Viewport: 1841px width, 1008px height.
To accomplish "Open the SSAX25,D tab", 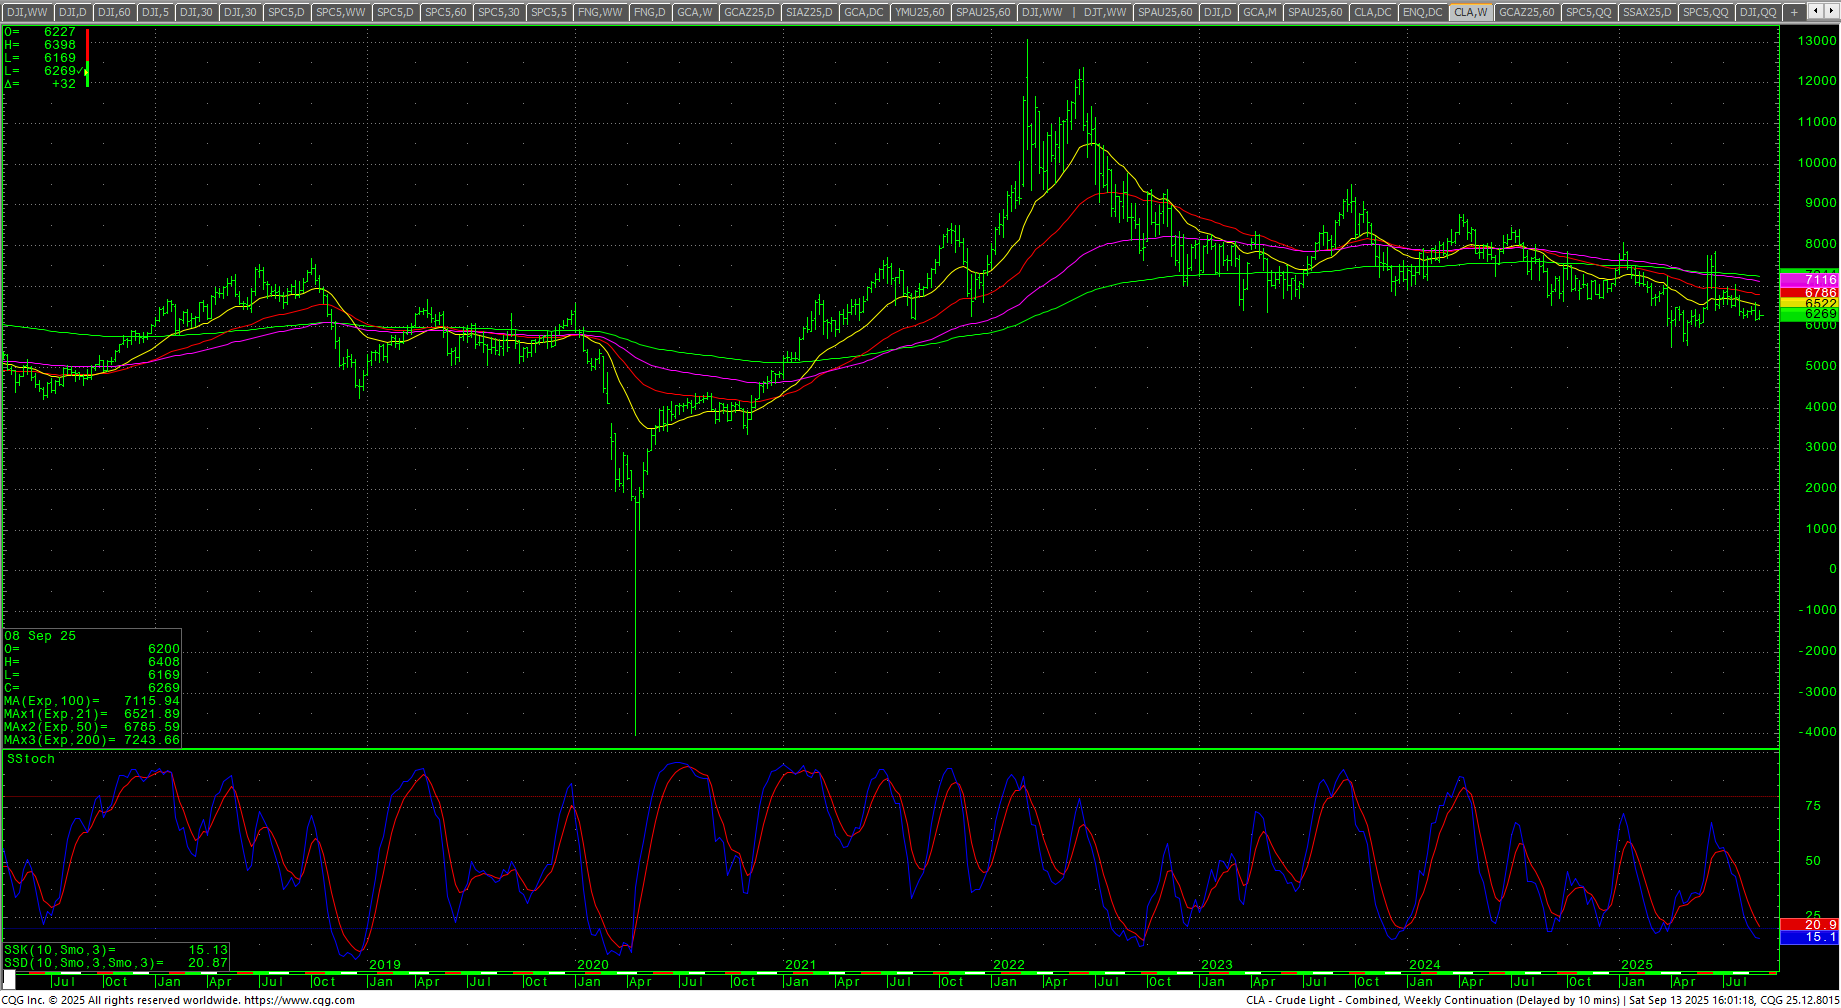I will 1647,12.
